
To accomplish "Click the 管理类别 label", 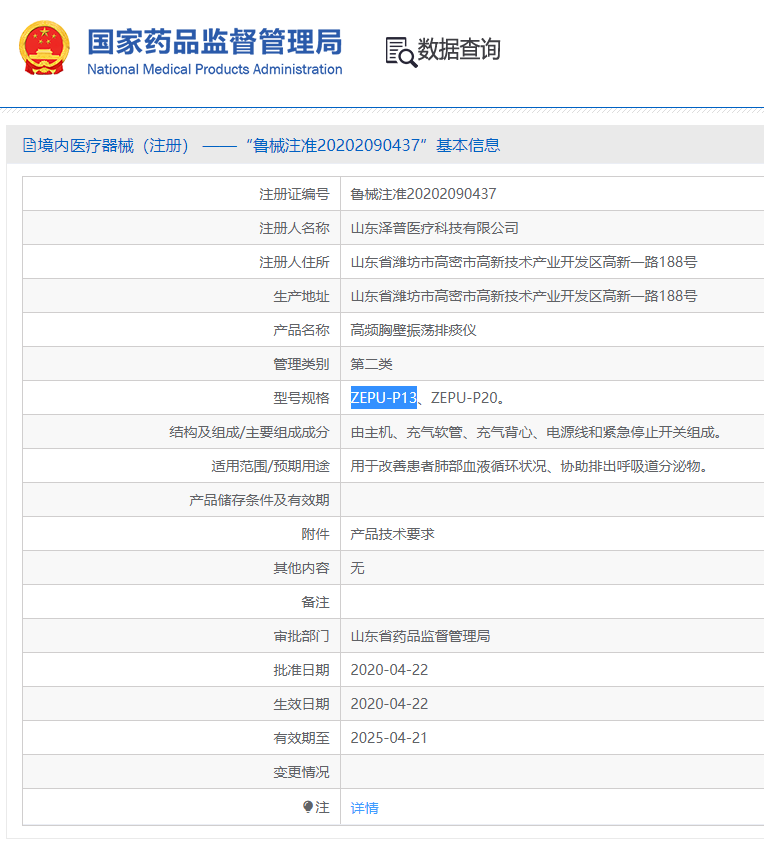I will click(x=301, y=364).
